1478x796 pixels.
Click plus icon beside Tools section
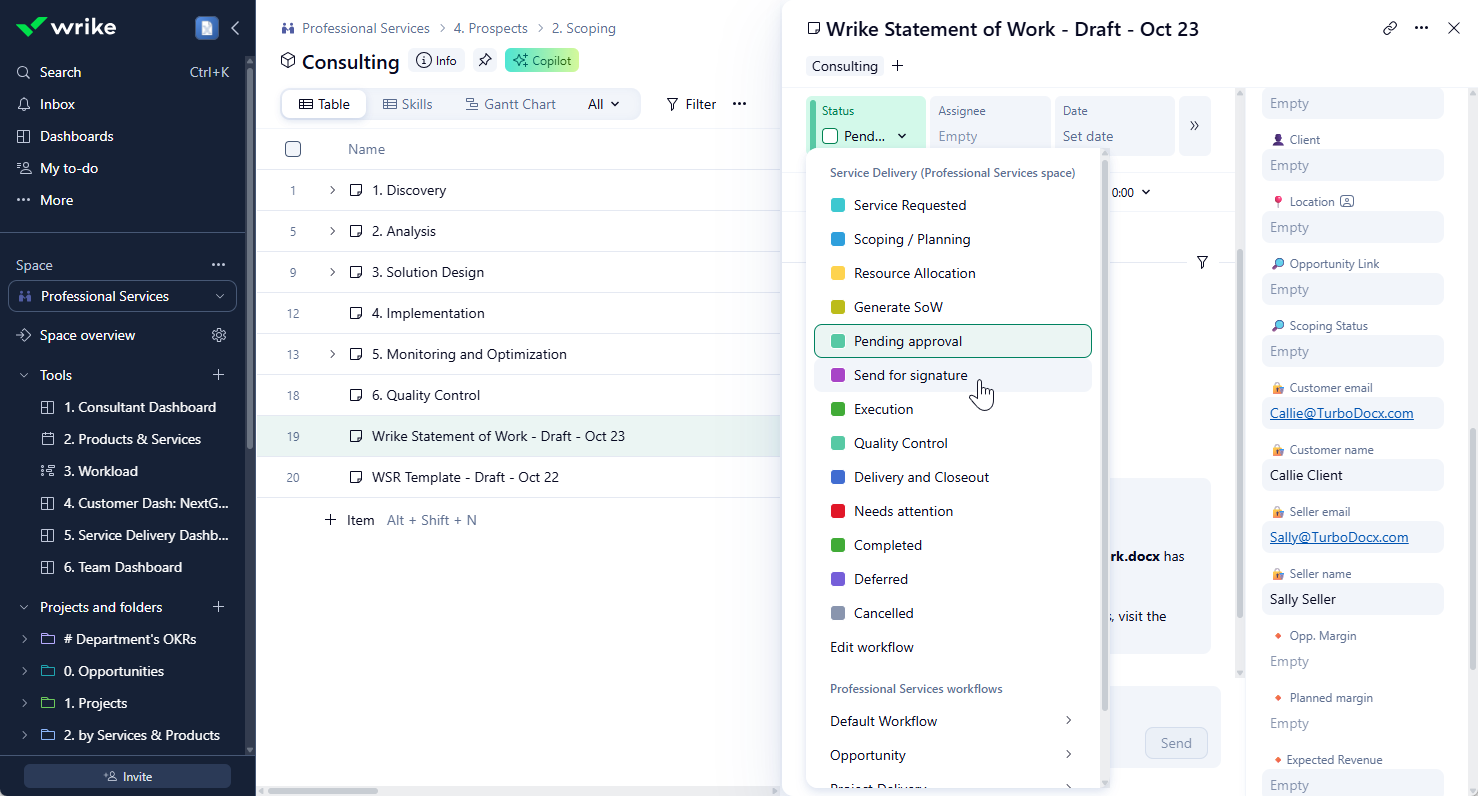pyautogui.click(x=219, y=375)
